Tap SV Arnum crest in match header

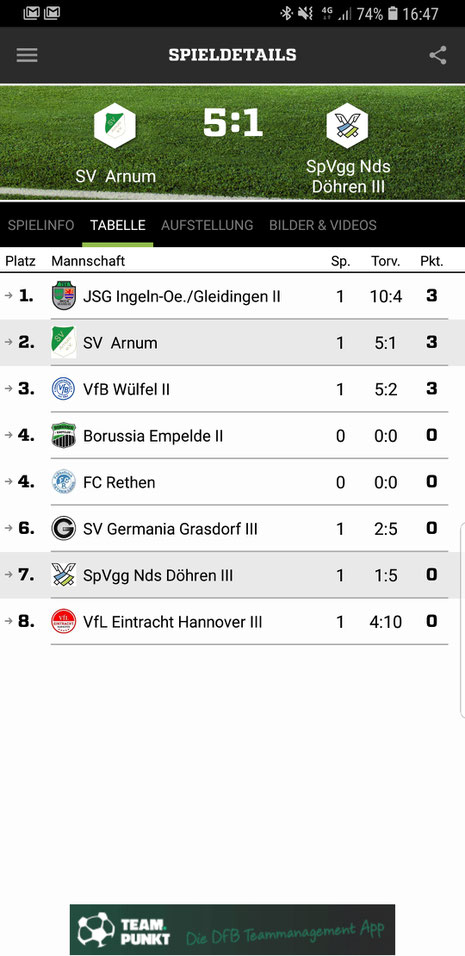click(115, 126)
